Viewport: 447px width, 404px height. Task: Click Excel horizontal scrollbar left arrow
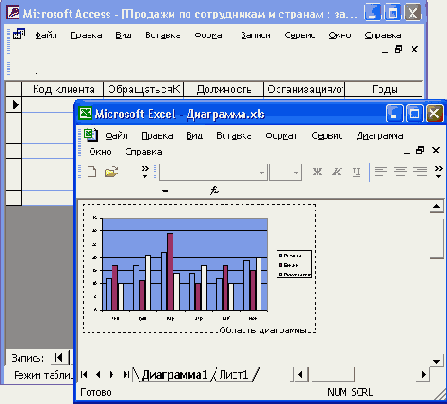(300, 374)
